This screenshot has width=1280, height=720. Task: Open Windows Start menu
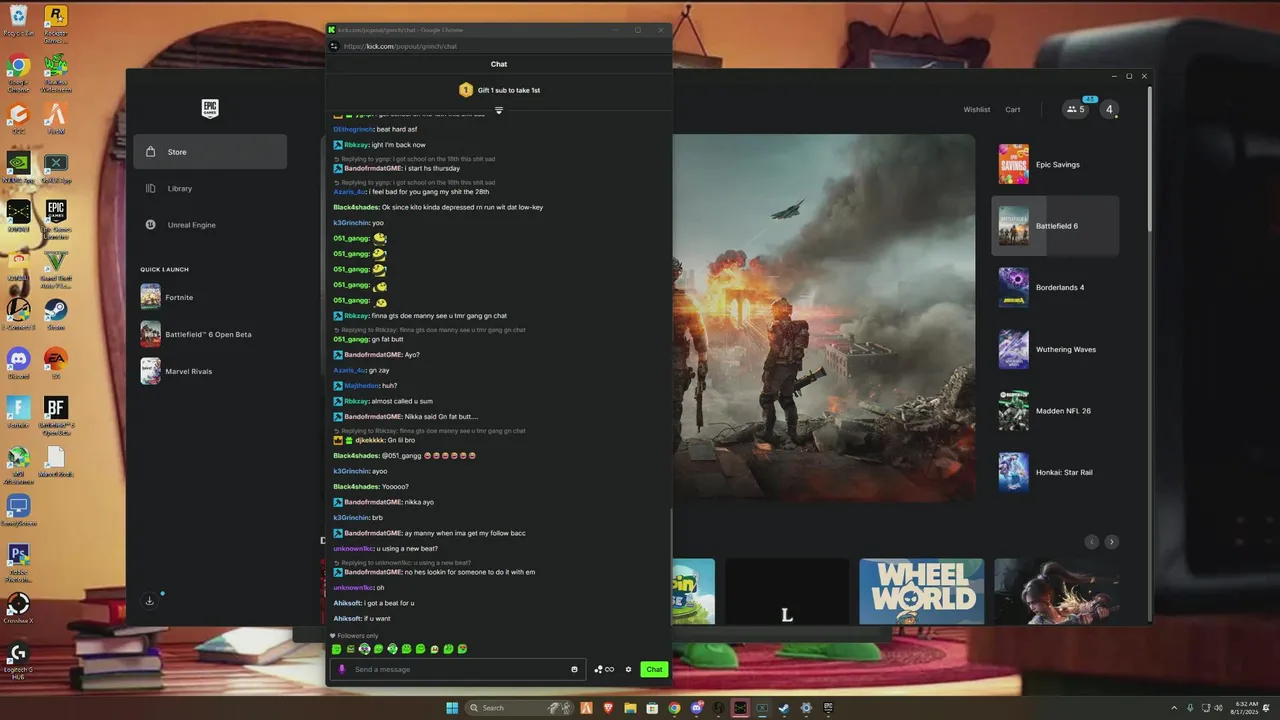[x=452, y=708]
